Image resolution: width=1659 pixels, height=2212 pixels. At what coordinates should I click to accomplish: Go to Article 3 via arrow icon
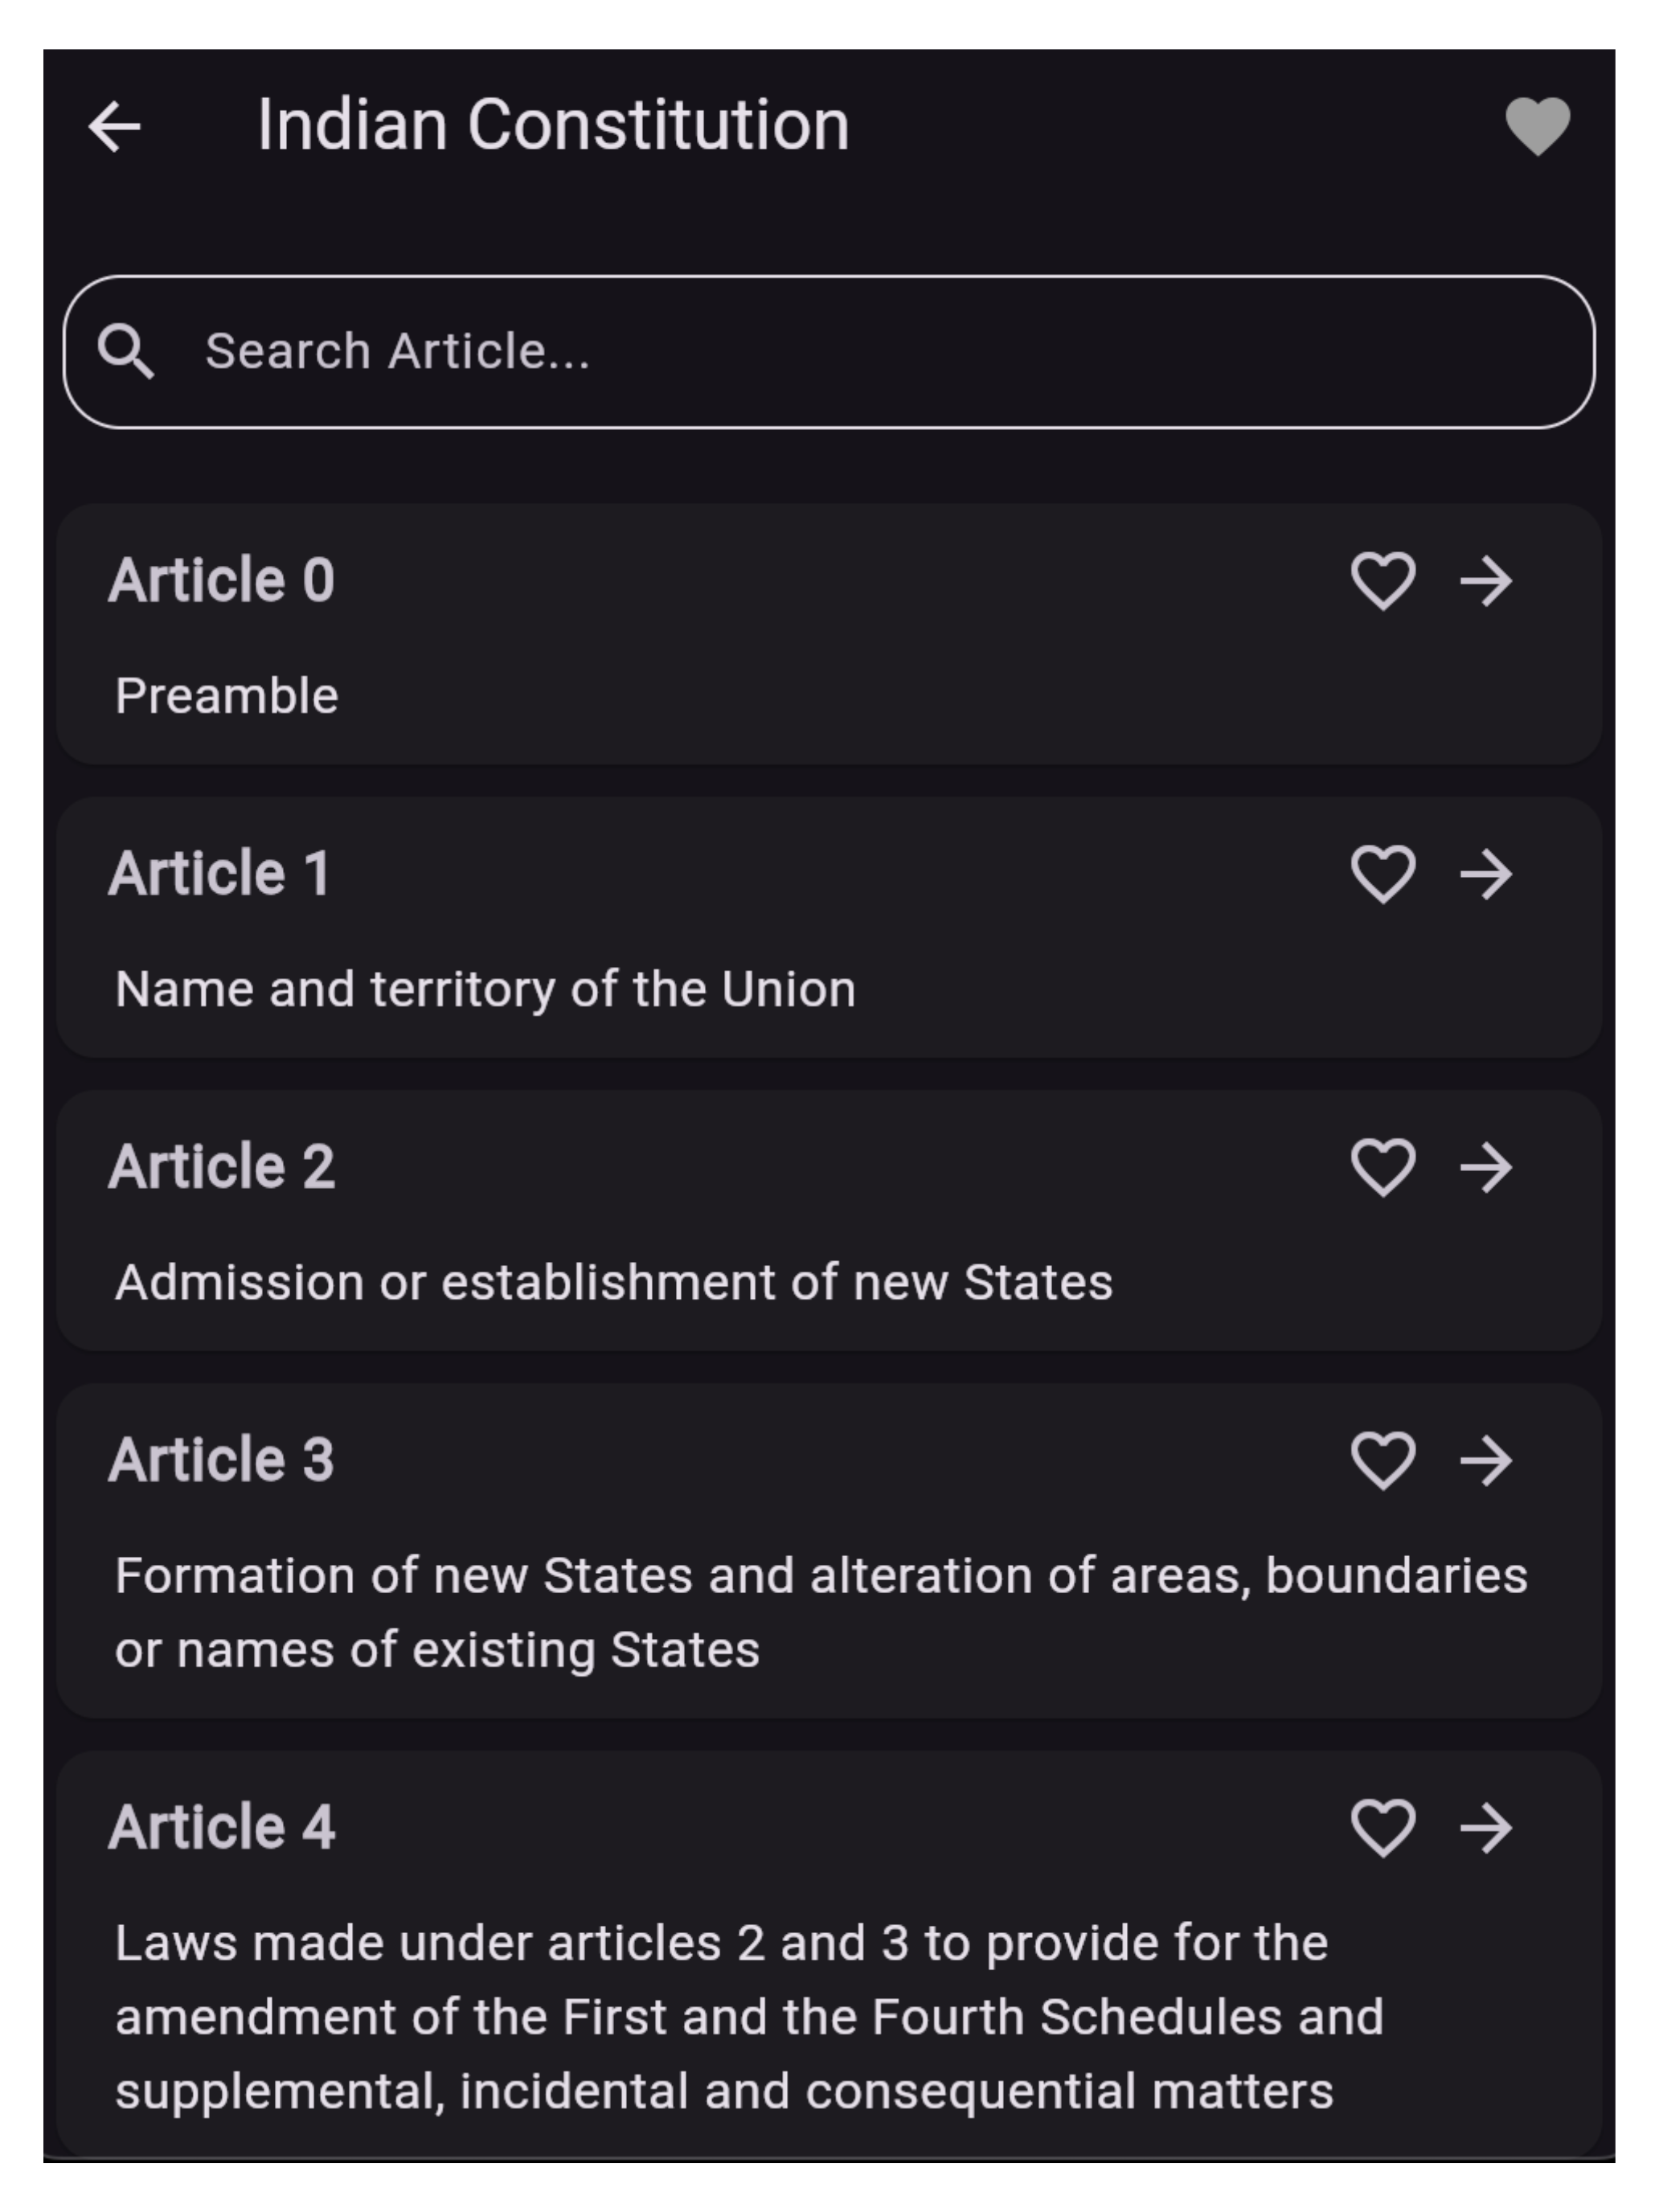click(1486, 1460)
